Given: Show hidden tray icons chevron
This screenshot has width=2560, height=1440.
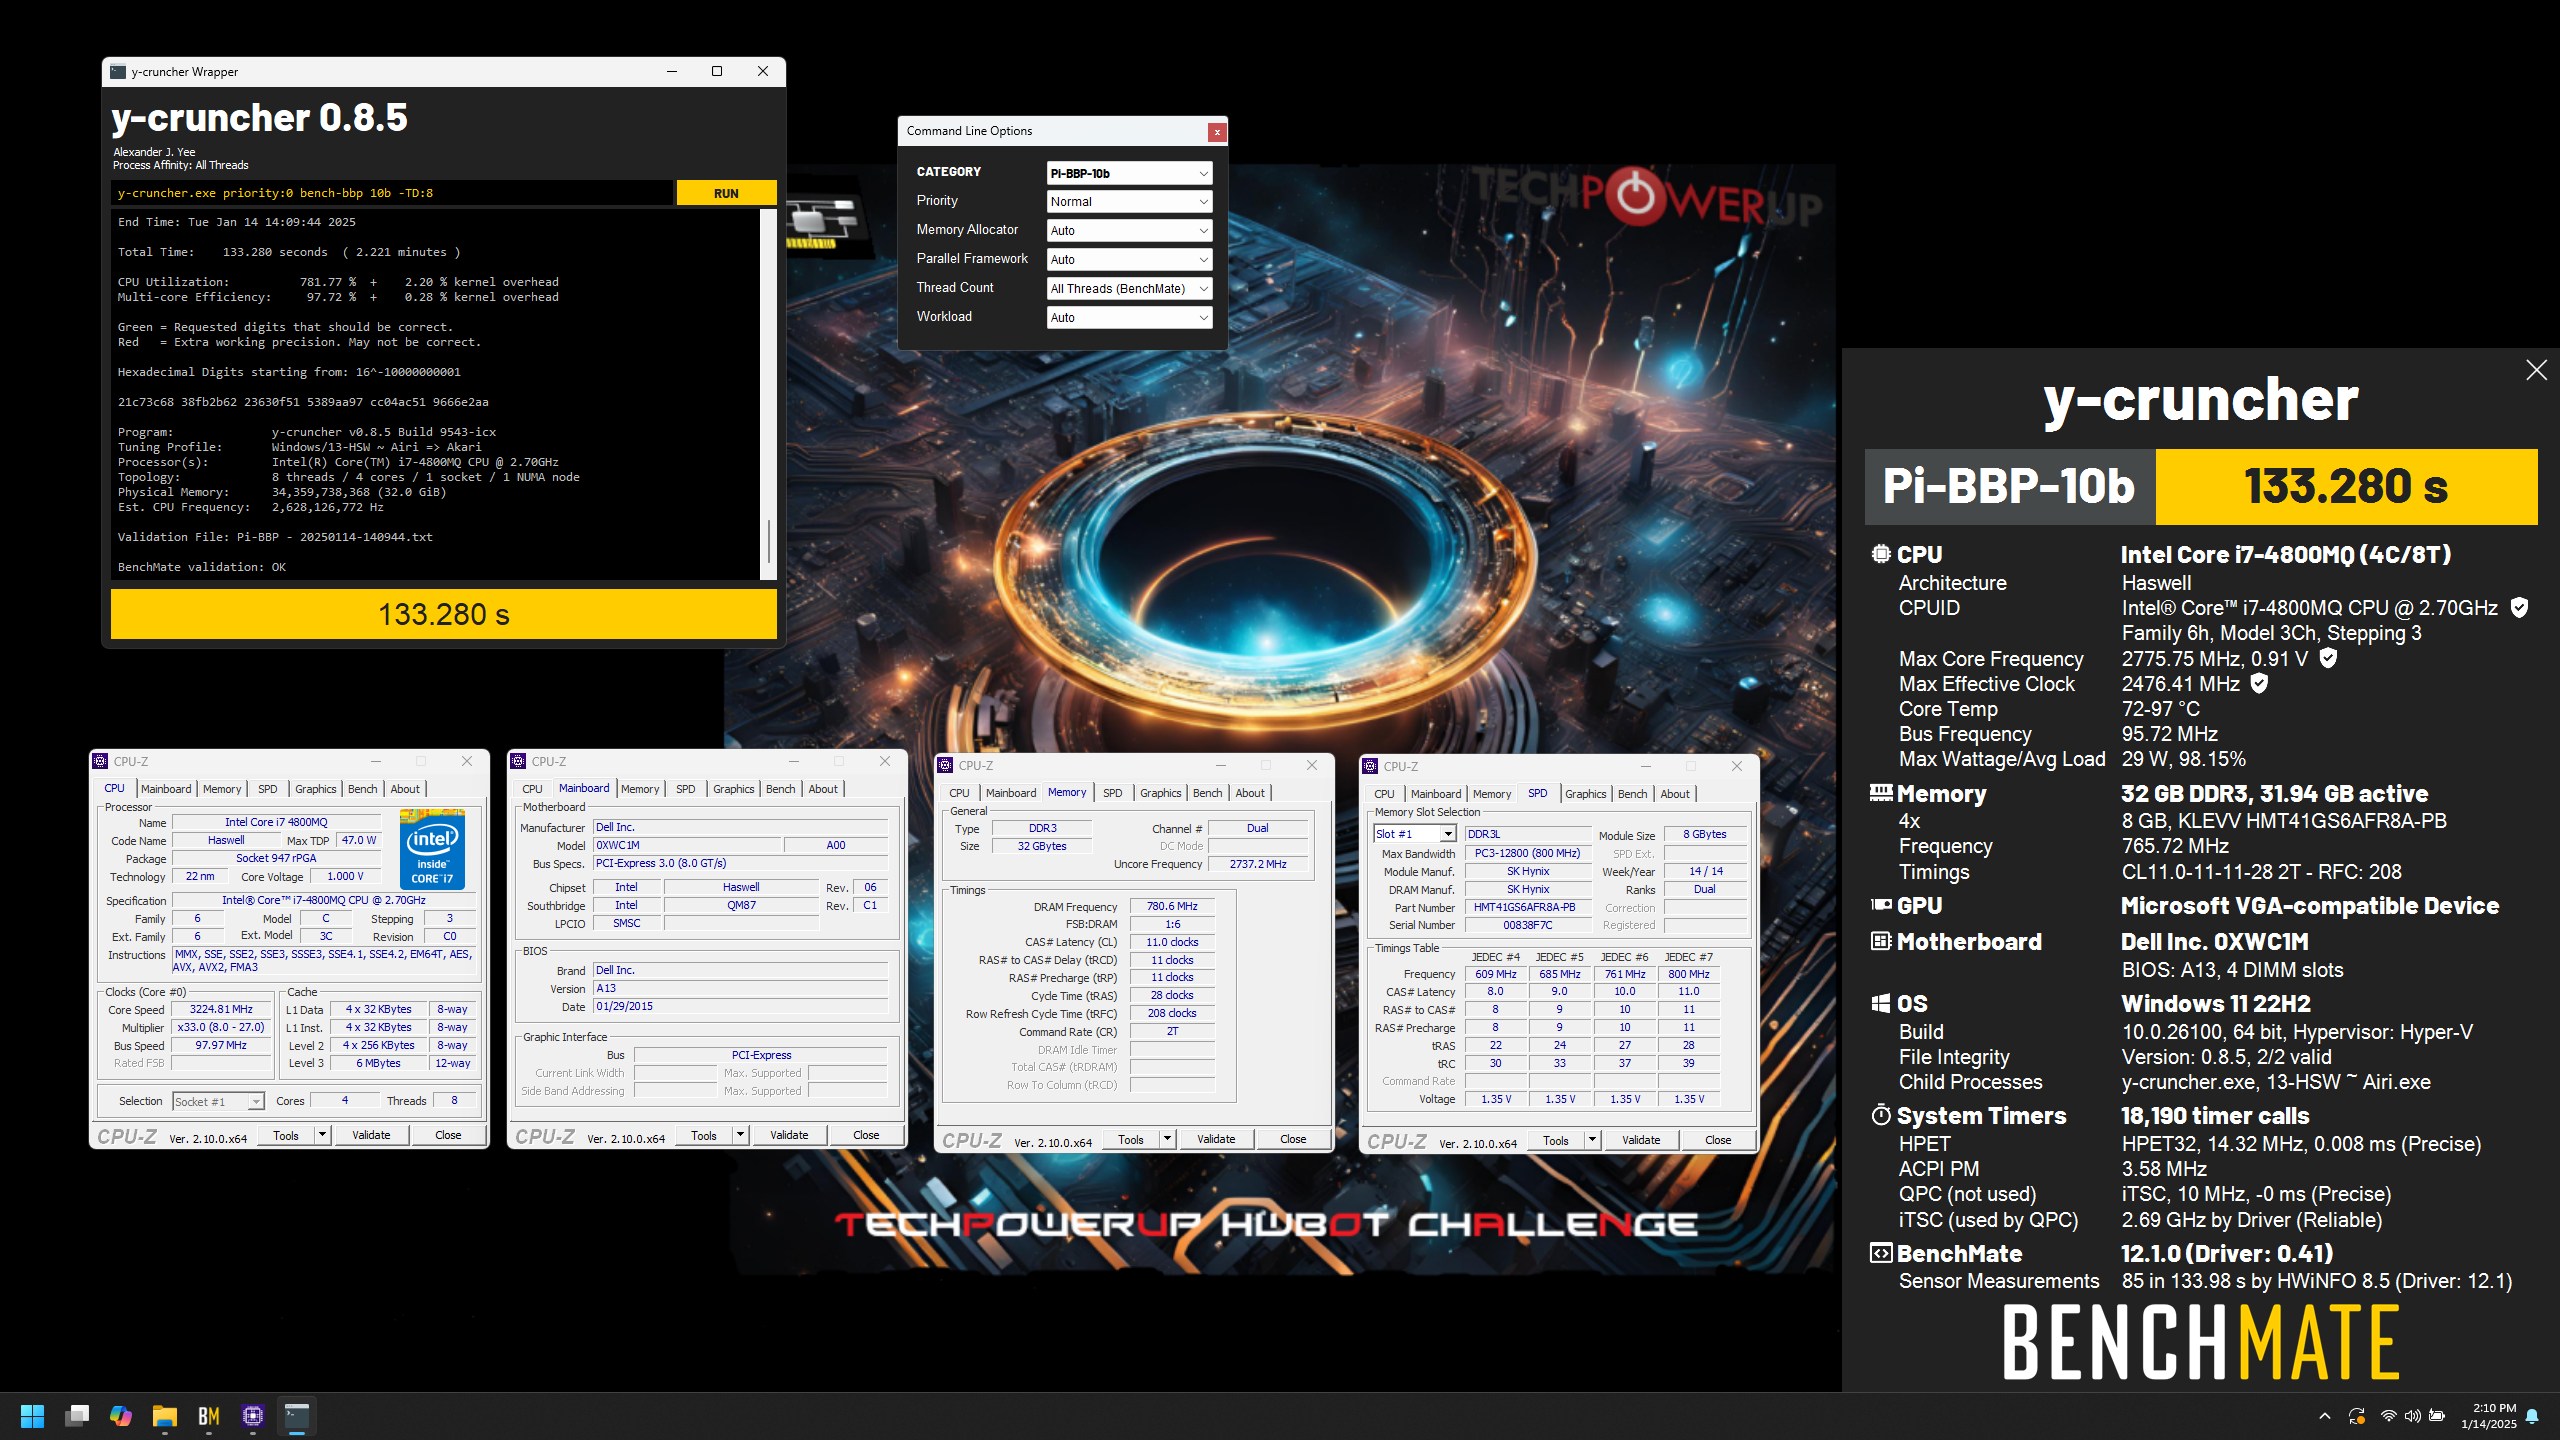Looking at the screenshot, I should coord(2325,1416).
